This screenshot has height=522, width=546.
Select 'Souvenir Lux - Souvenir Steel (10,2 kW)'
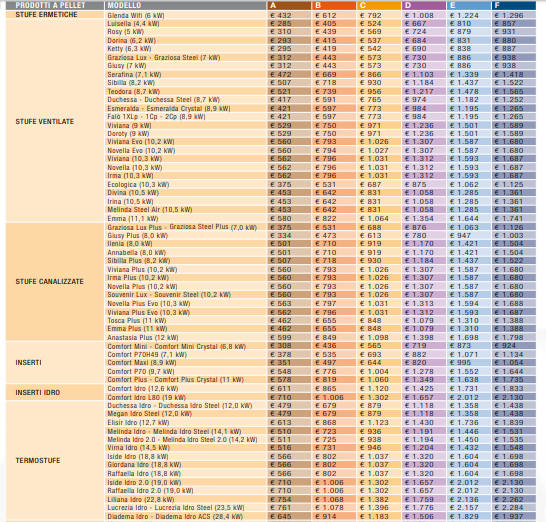169,295
